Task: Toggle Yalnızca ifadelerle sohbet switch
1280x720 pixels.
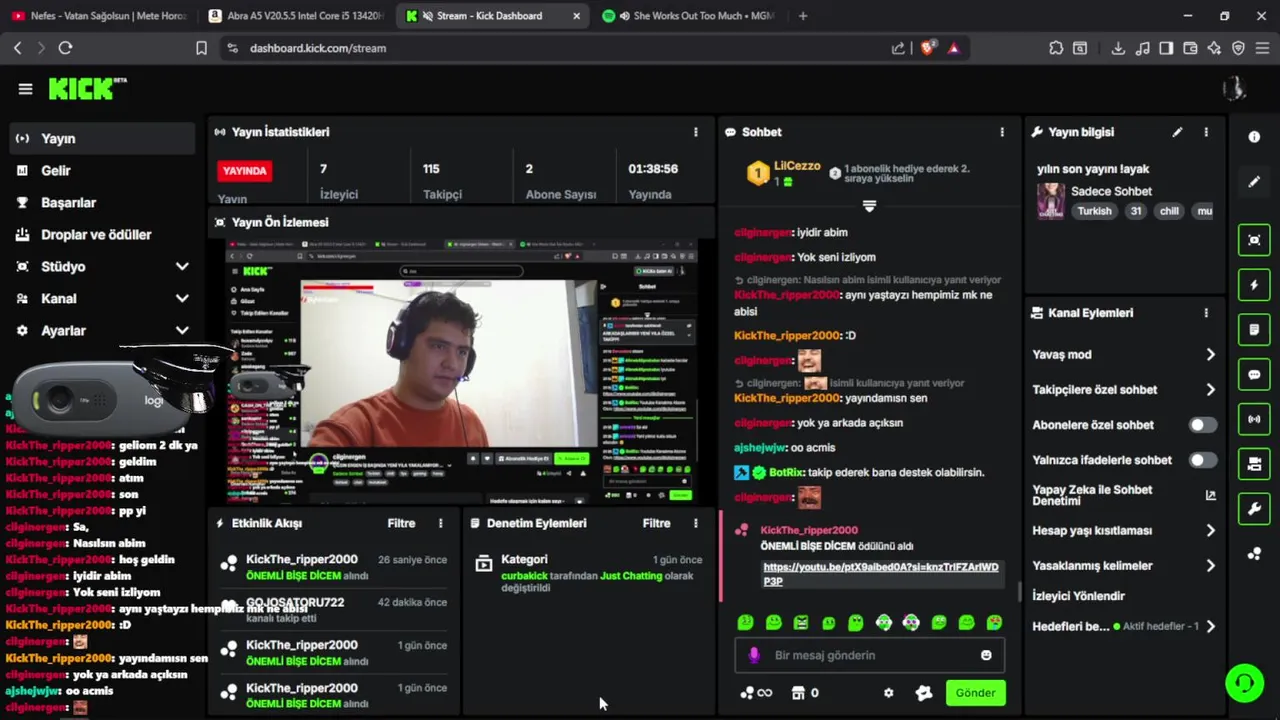Action: click(1202, 460)
